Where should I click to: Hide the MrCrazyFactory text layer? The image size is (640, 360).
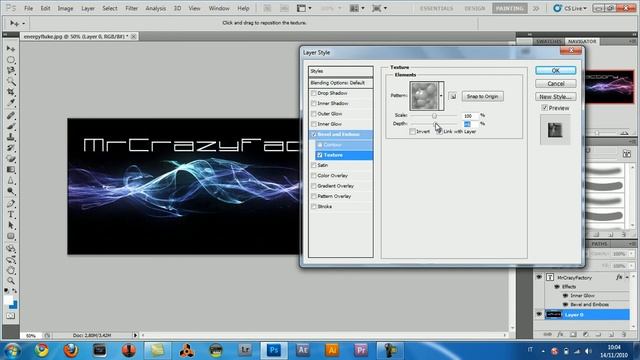tap(539, 277)
